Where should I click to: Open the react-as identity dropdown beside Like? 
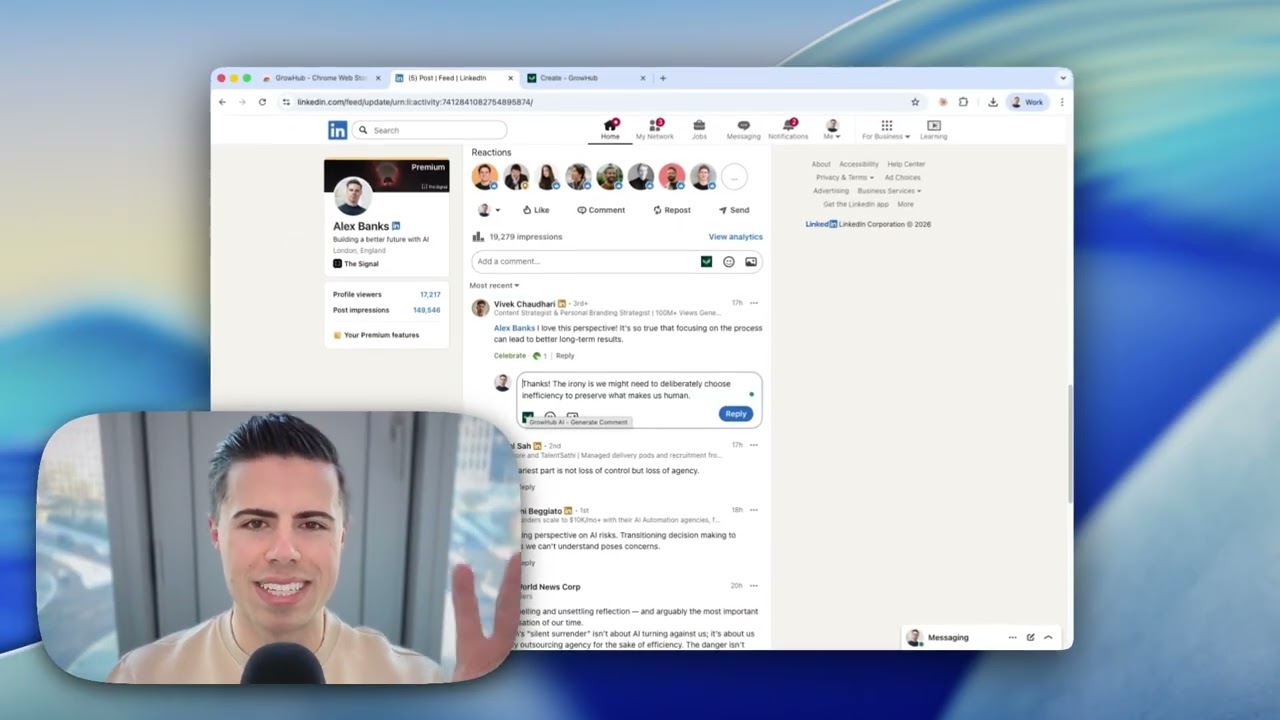point(489,210)
